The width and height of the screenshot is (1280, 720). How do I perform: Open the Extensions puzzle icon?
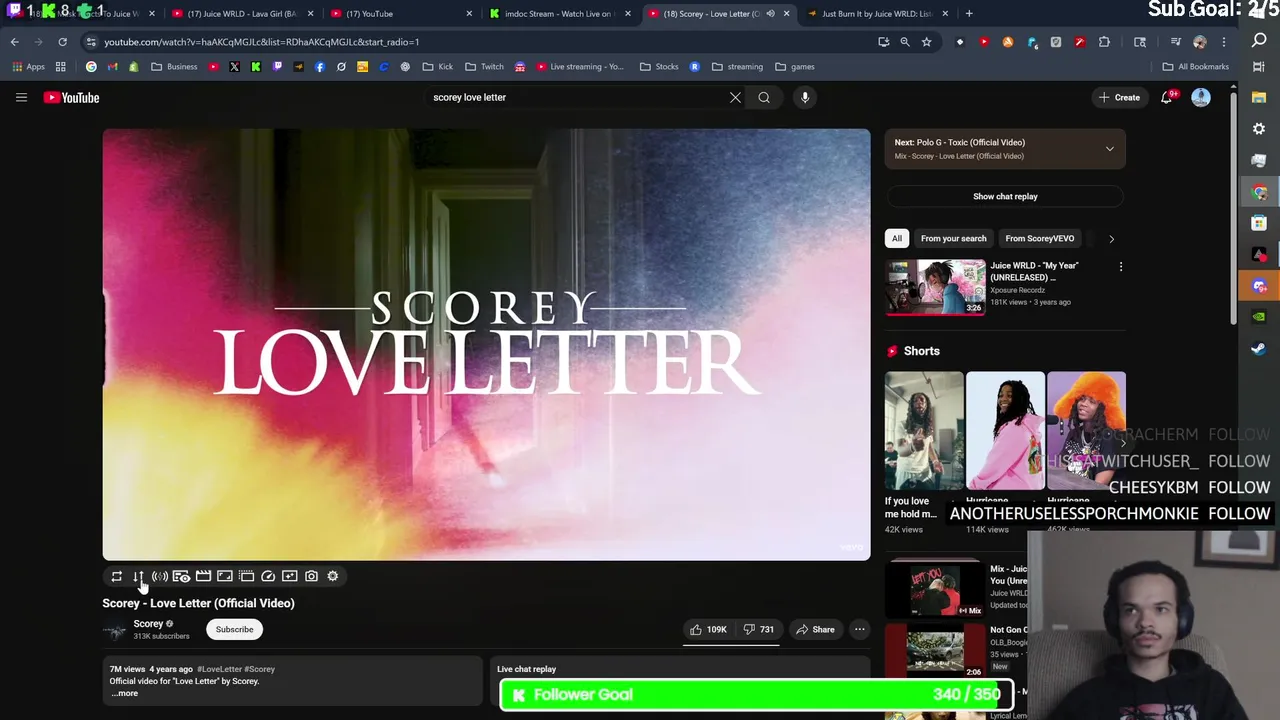coord(1104,42)
